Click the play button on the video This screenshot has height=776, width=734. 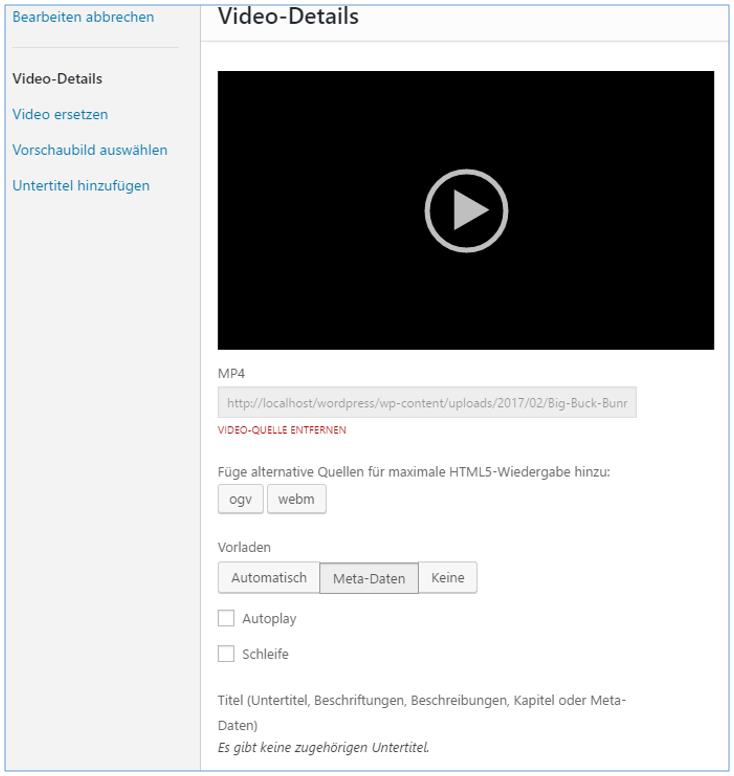466,211
